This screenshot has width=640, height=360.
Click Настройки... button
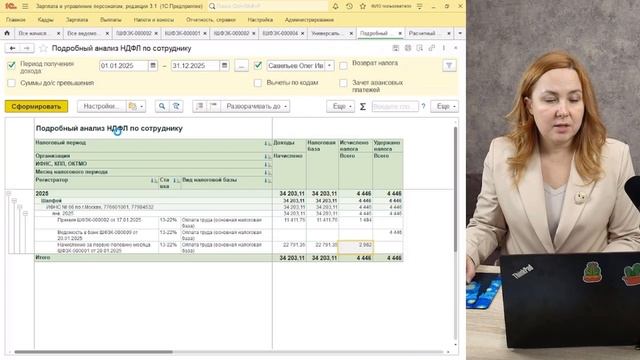101,106
